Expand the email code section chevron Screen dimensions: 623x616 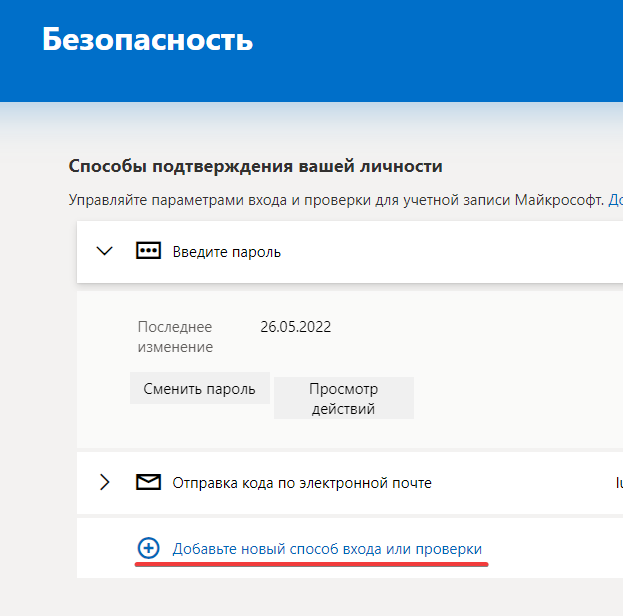pos(105,483)
